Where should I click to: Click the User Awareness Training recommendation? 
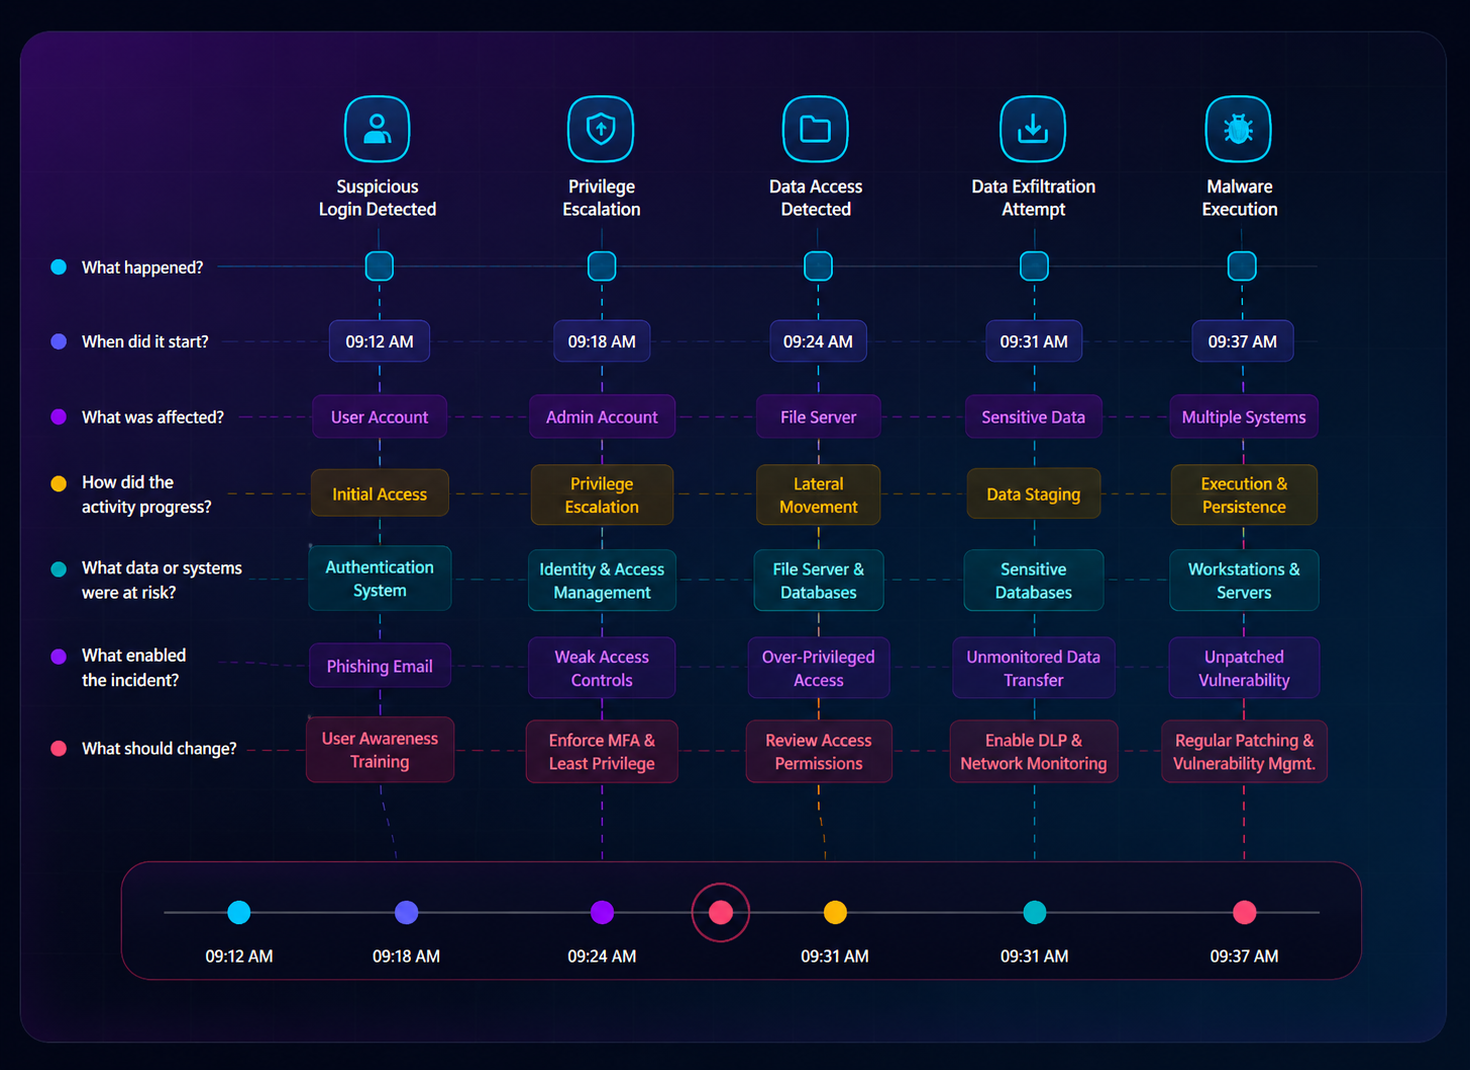pyautogui.click(x=380, y=750)
